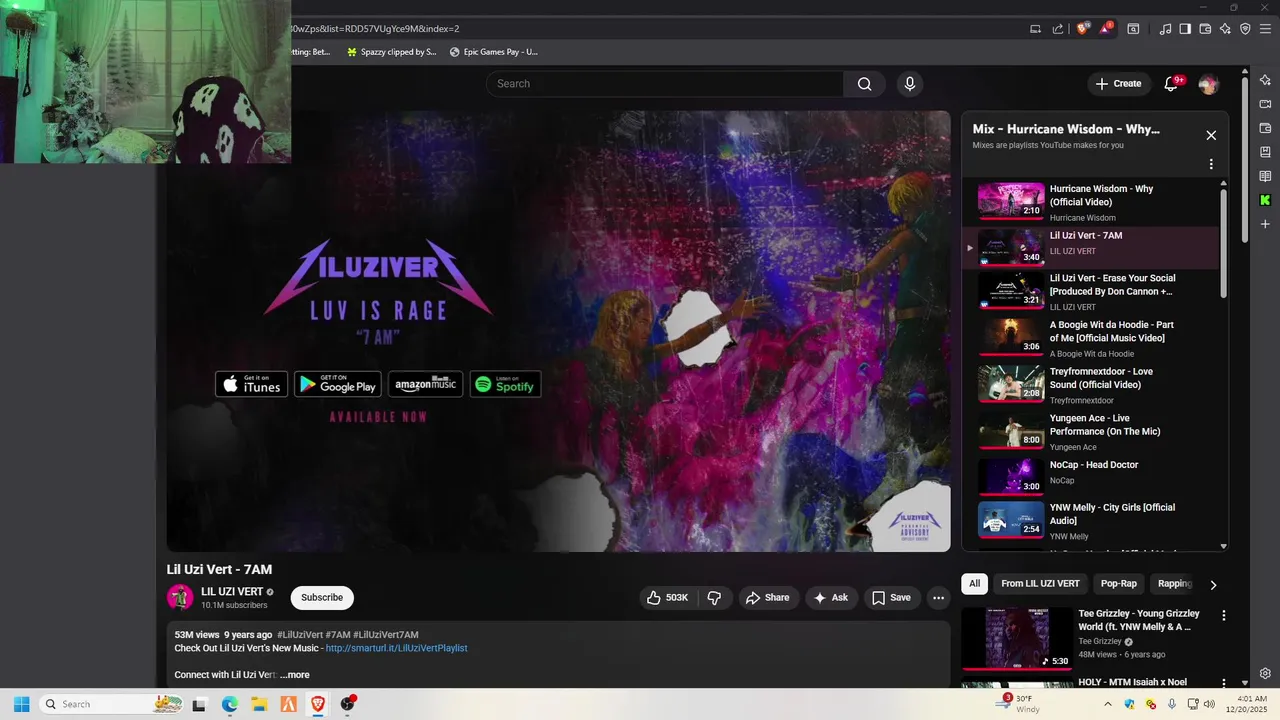
Task: Click the Subscribe button
Action: pos(322,598)
